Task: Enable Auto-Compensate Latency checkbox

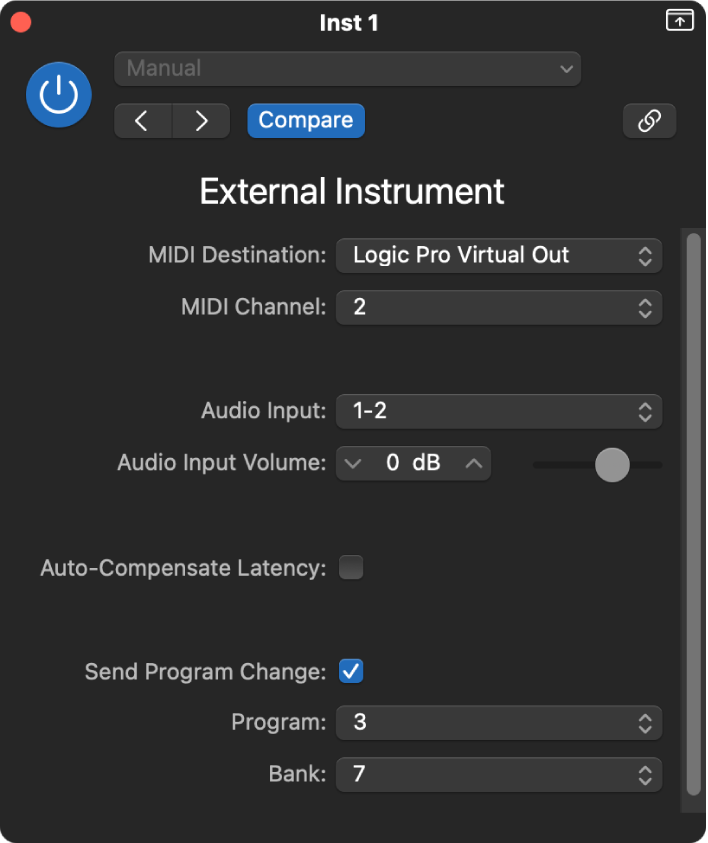Action: pyautogui.click(x=351, y=568)
